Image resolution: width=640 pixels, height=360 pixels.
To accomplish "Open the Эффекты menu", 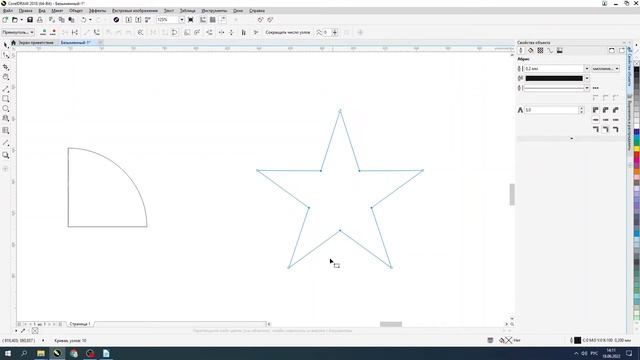I will pos(97,11).
